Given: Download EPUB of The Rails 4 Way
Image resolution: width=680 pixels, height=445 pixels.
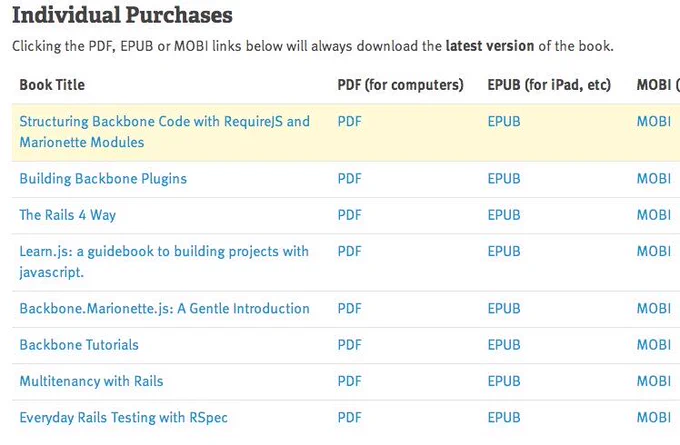Looking at the screenshot, I should [x=503, y=215].
